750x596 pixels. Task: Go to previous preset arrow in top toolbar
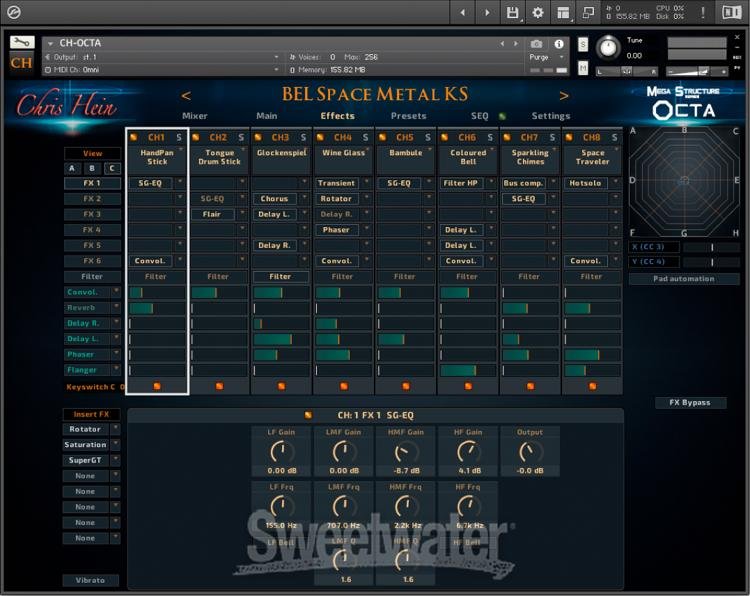click(x=463, y=12)
